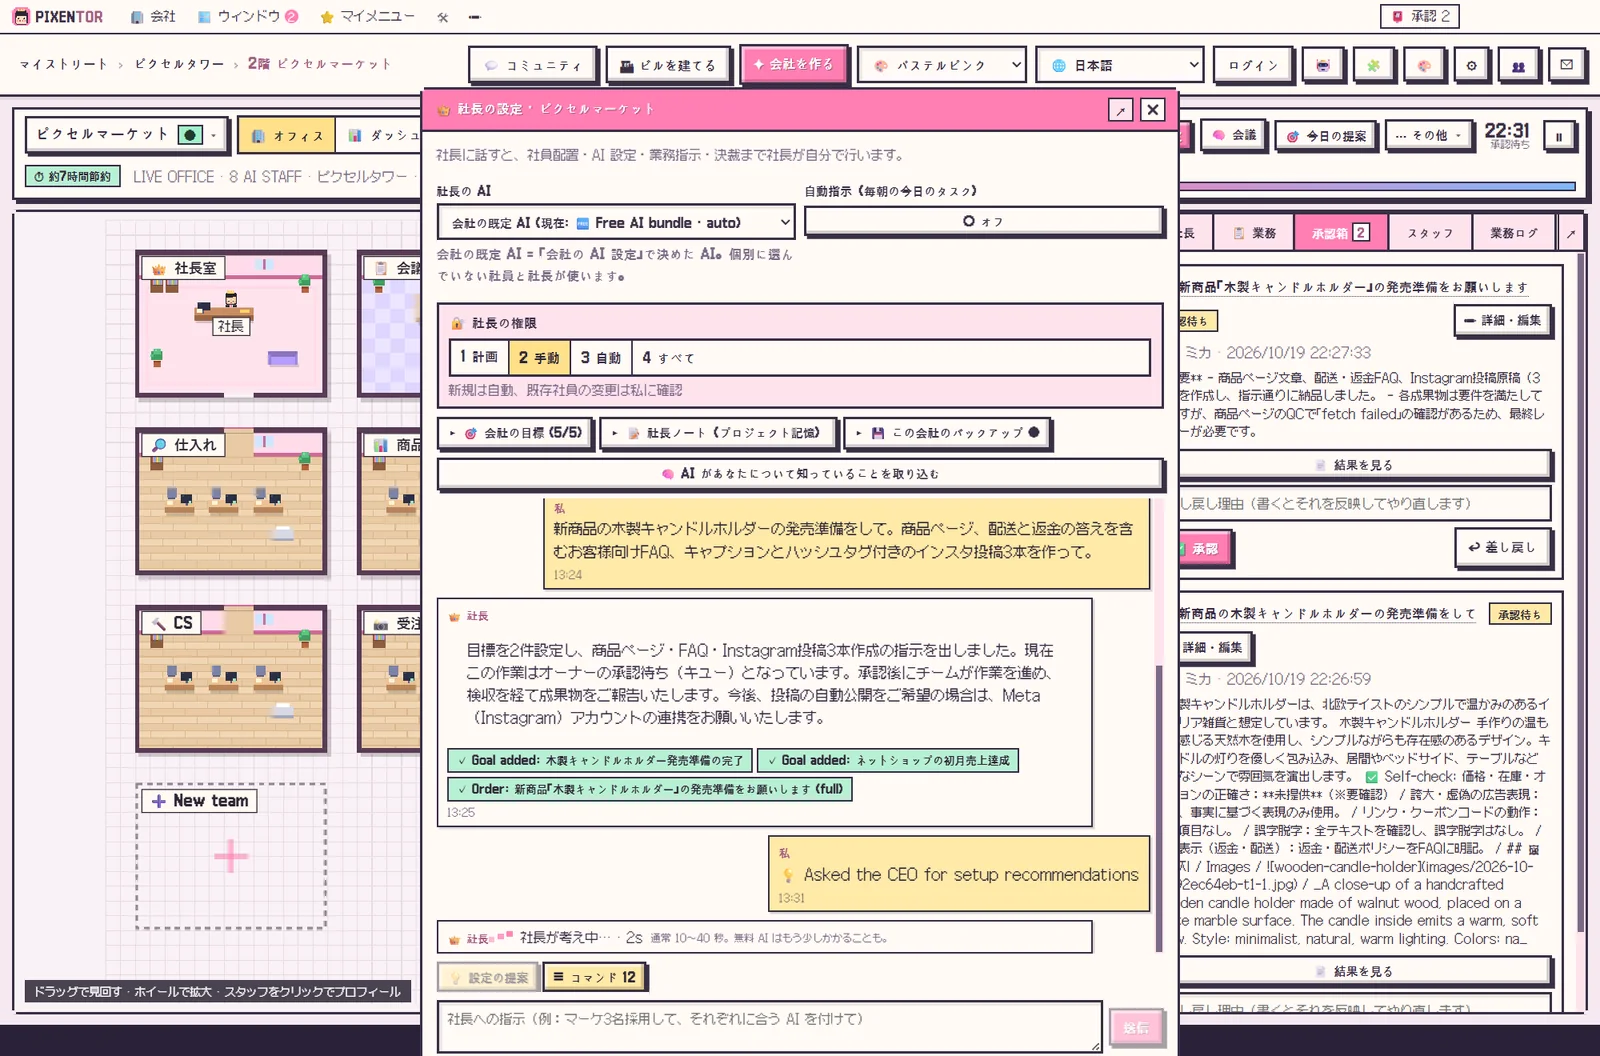Toggle the auto instruction オフ switch
Viewport: 1600px width, 1056px height.
[984, 221]
